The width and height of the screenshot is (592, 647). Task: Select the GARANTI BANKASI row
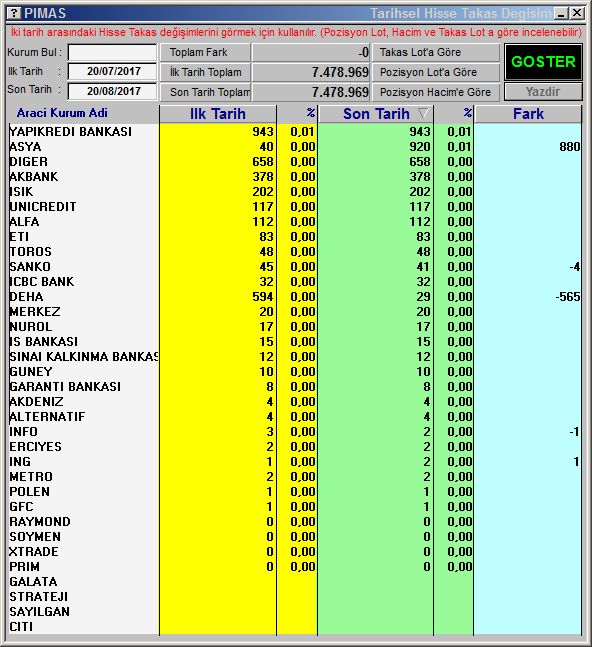pyautogui.click(x=295, y=387)
